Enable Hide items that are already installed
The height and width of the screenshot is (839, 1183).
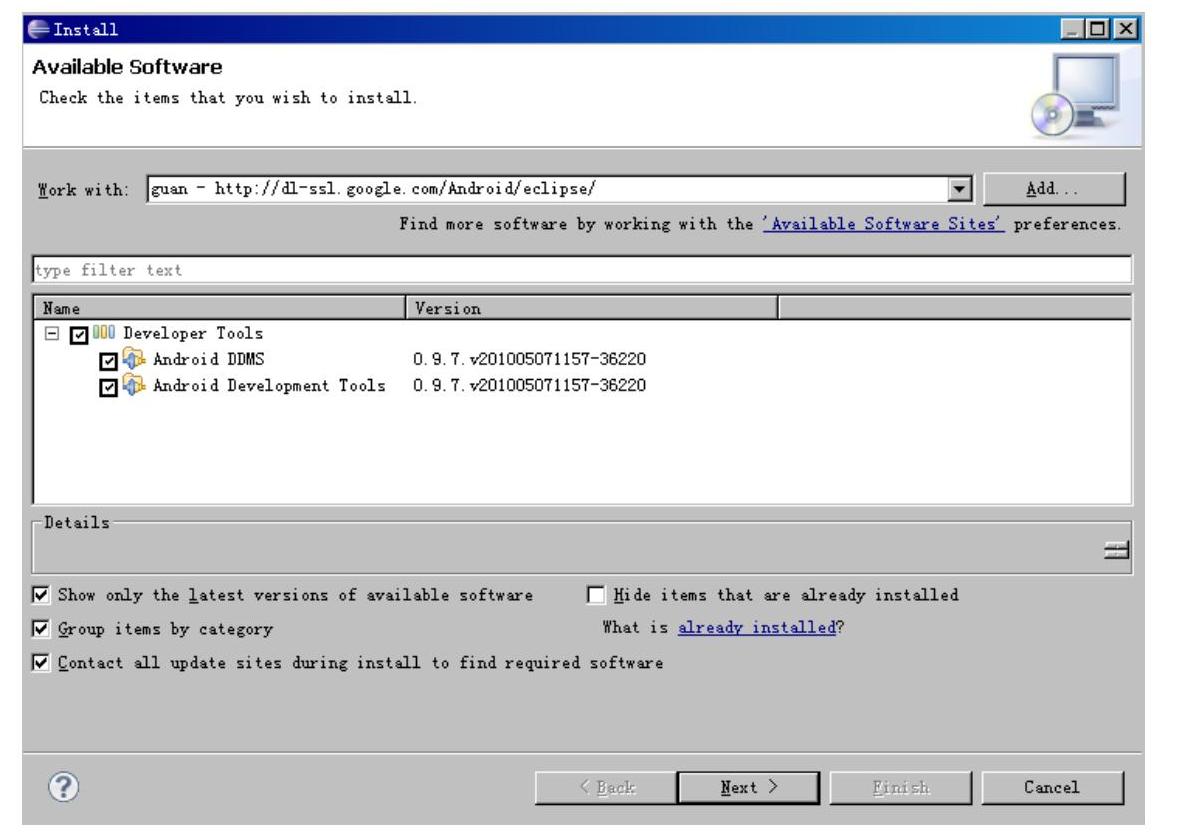pos(595,595)
